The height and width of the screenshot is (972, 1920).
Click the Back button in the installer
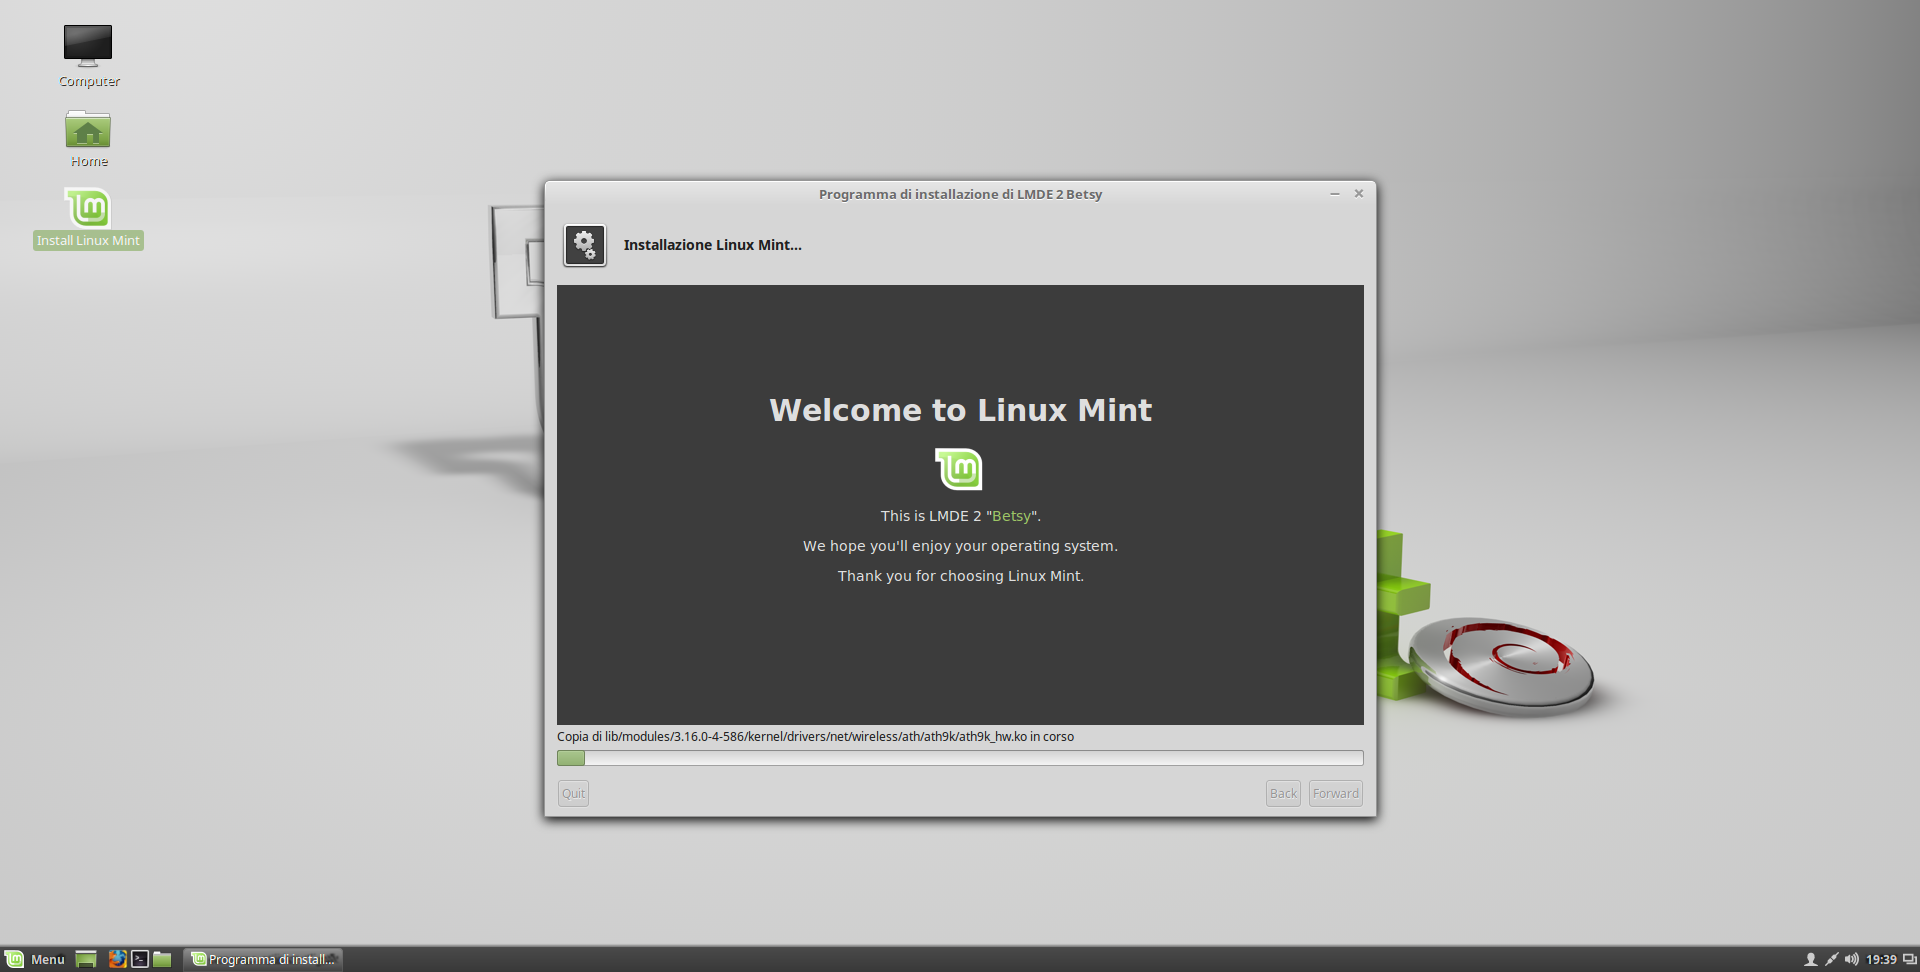[1283, 793]
